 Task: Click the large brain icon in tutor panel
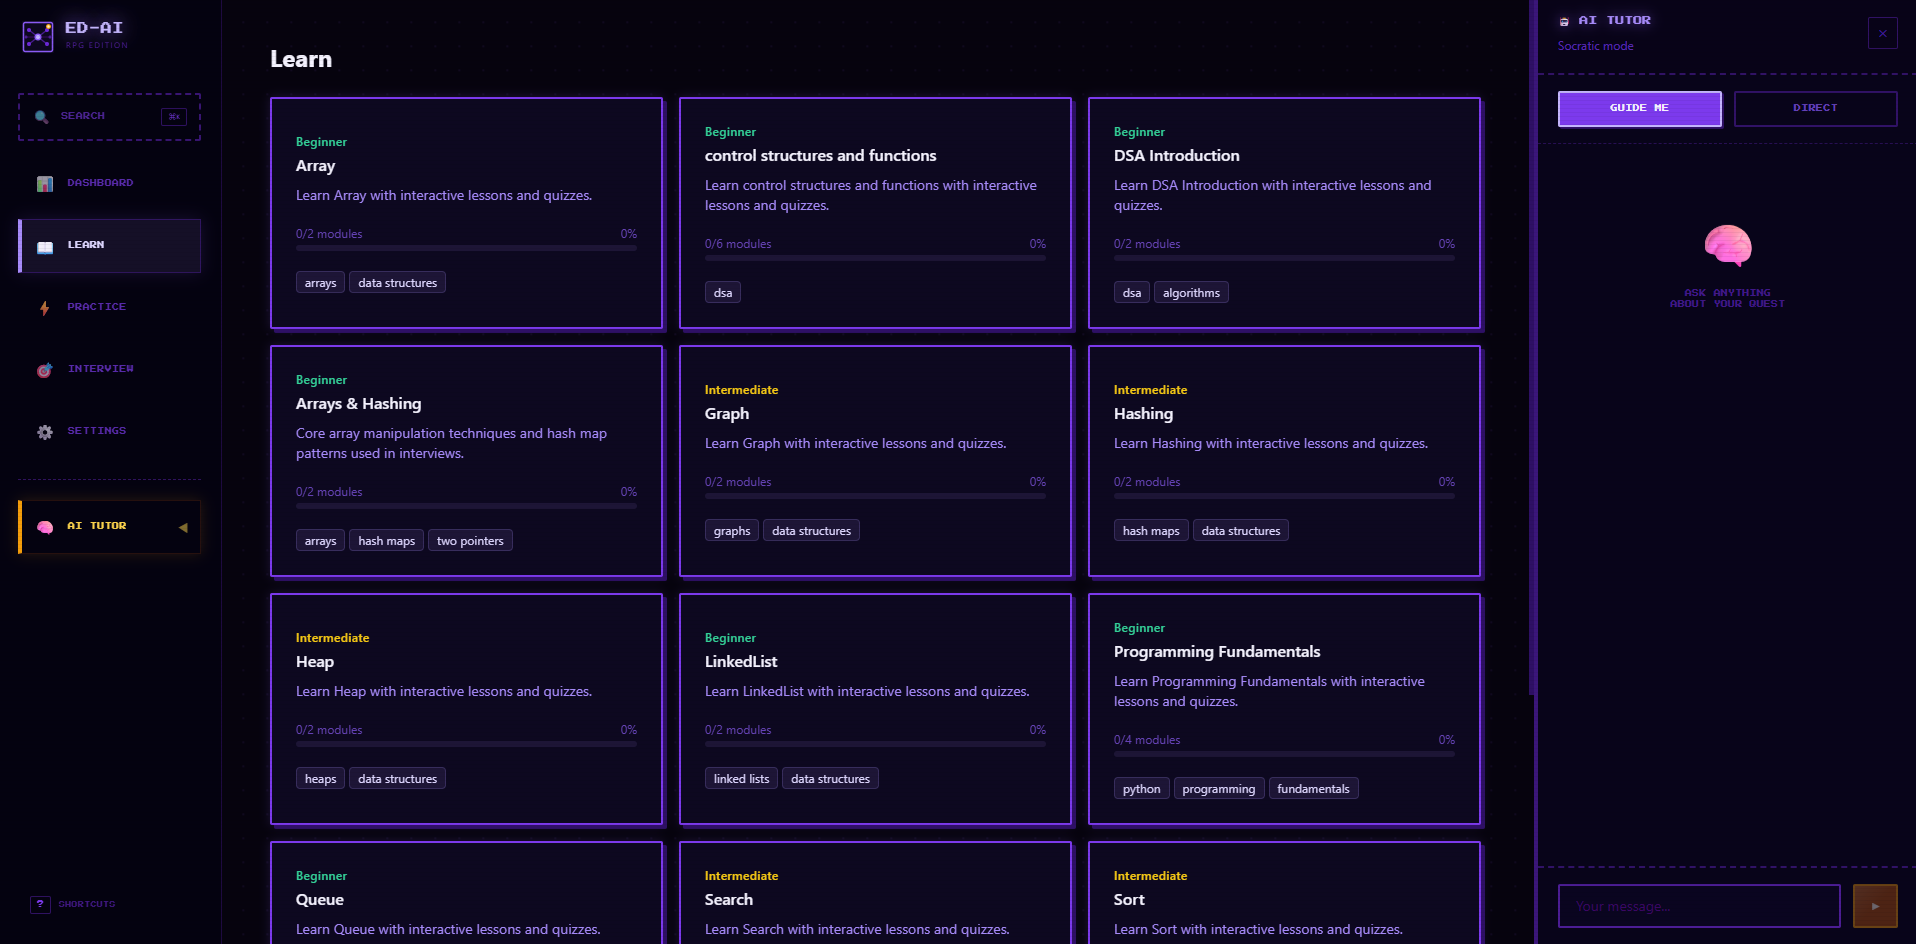coord(1727,246)
